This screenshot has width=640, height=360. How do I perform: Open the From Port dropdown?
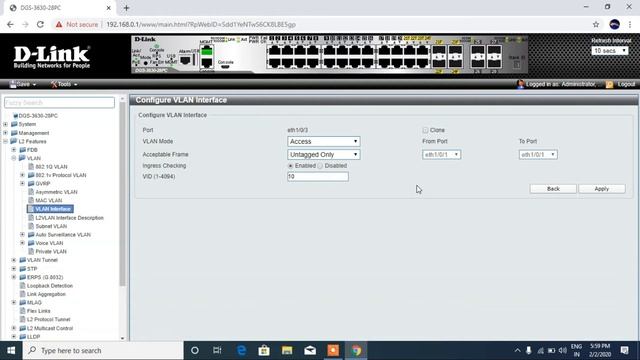click(x=442, y=155)
